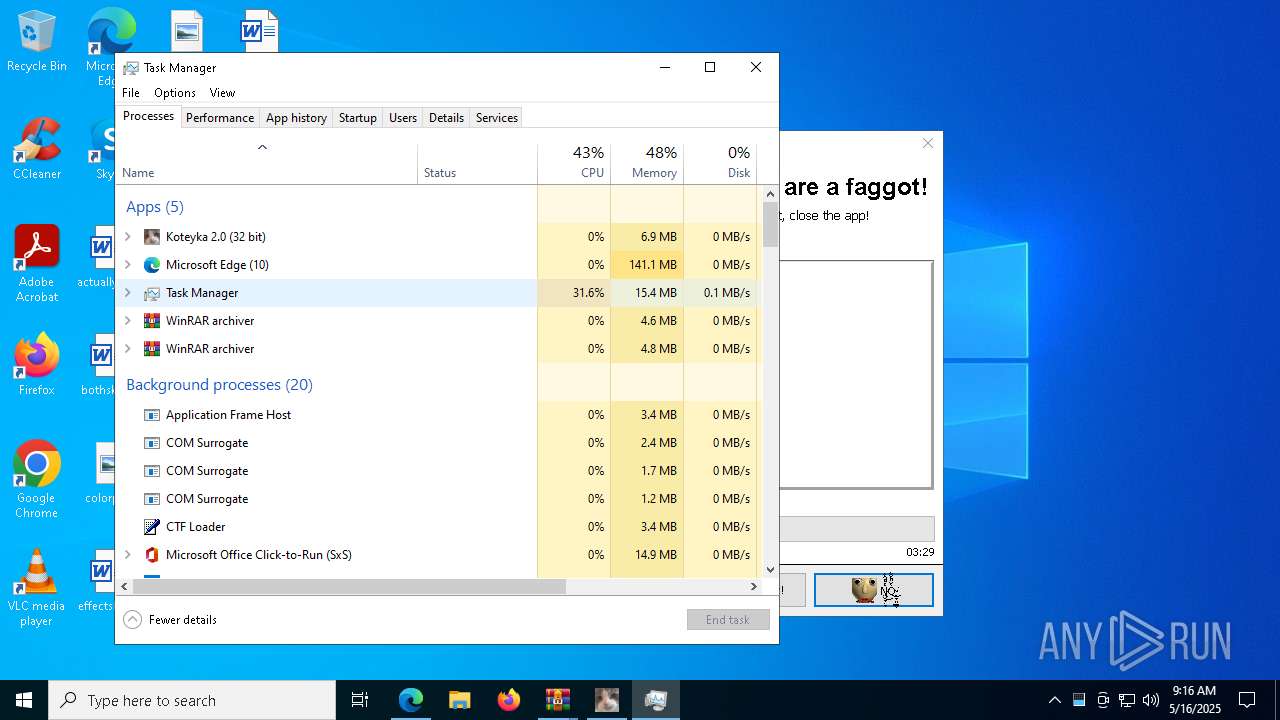Switch to the Performance tab
The height and width of the screenshot is (720, 1280).
click(220, 118)
